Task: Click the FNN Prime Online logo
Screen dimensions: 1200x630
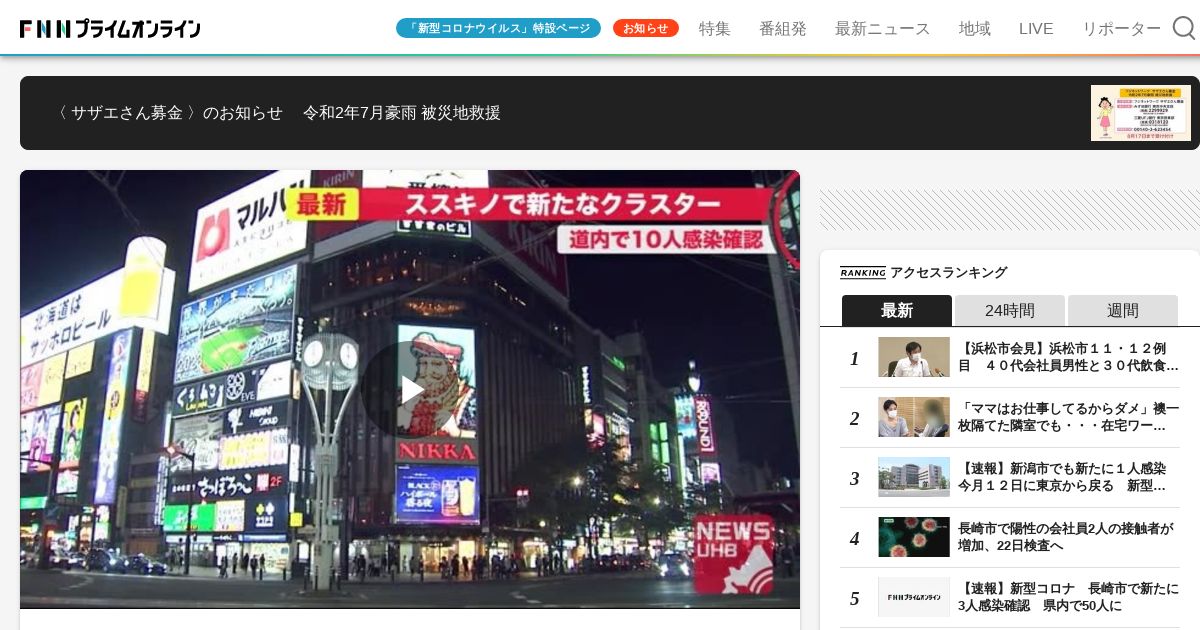Action: [x=110, y=29]
